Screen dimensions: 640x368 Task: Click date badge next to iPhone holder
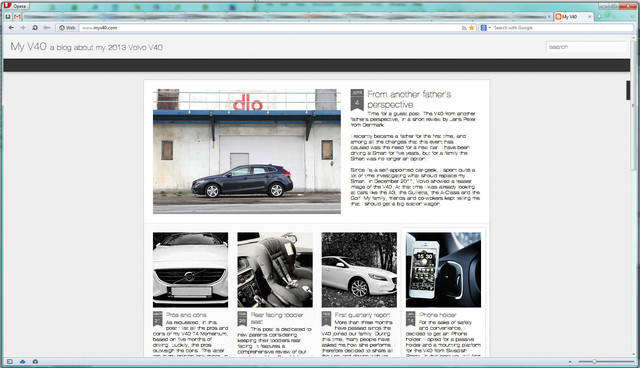pos(411,319)
